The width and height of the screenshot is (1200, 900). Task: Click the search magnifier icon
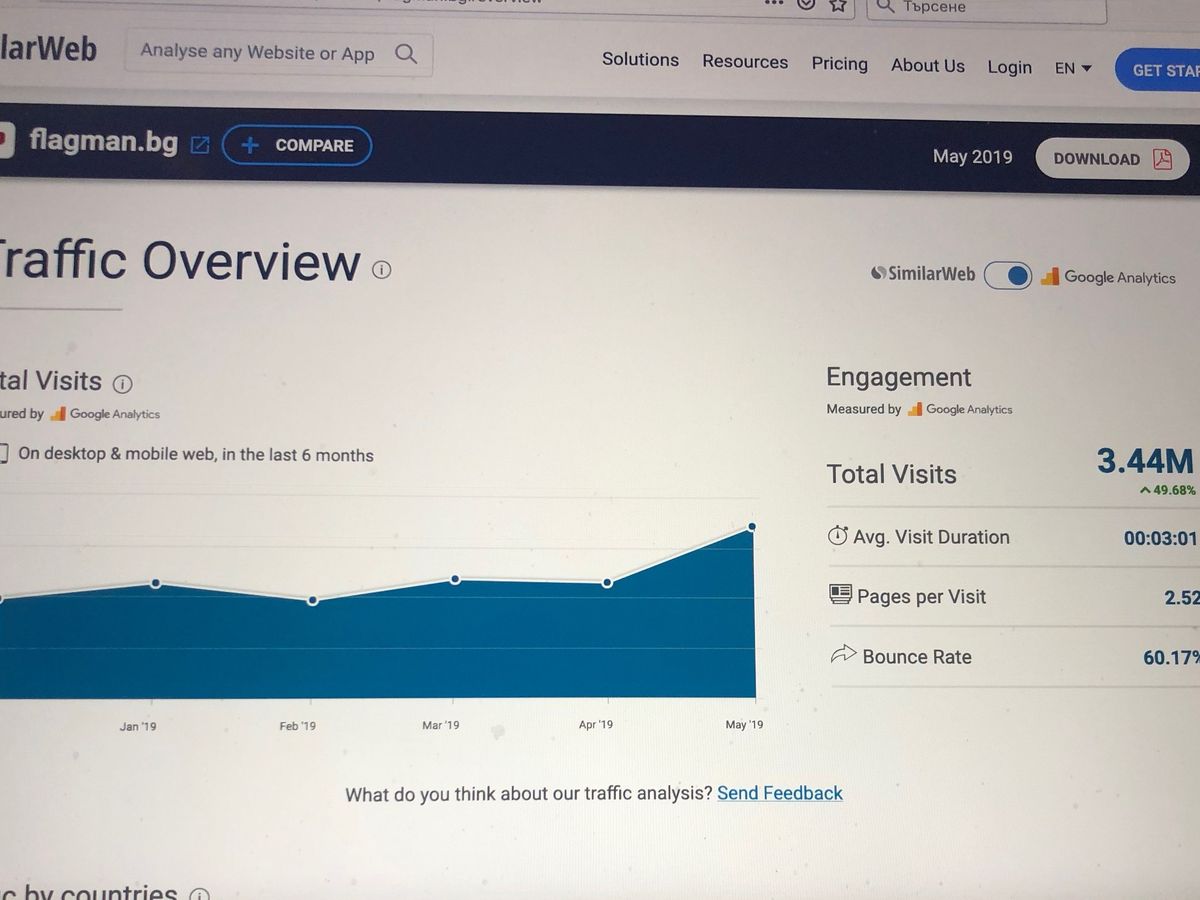click(405, 54)
